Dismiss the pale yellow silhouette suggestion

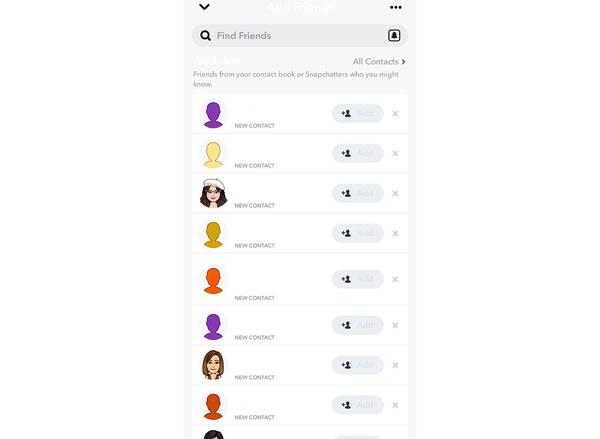(x=395, y=153)
